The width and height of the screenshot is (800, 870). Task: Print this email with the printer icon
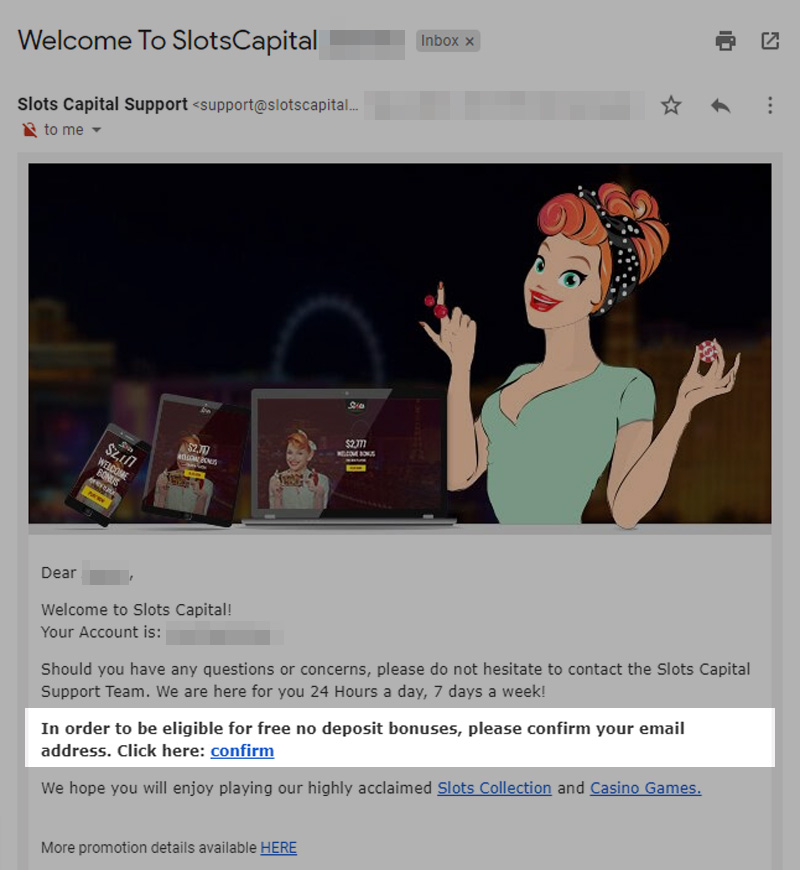(x=725, y=41)
